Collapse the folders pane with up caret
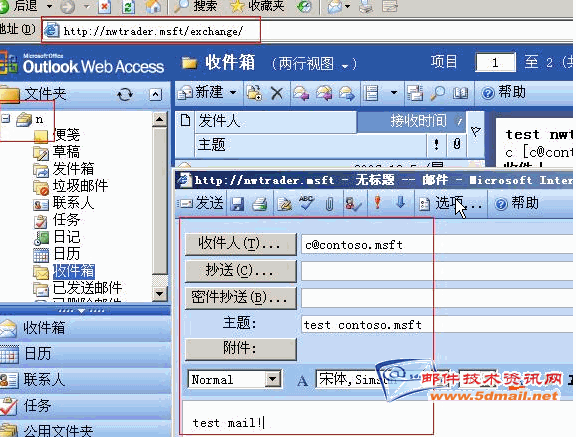 coord(155,95)
